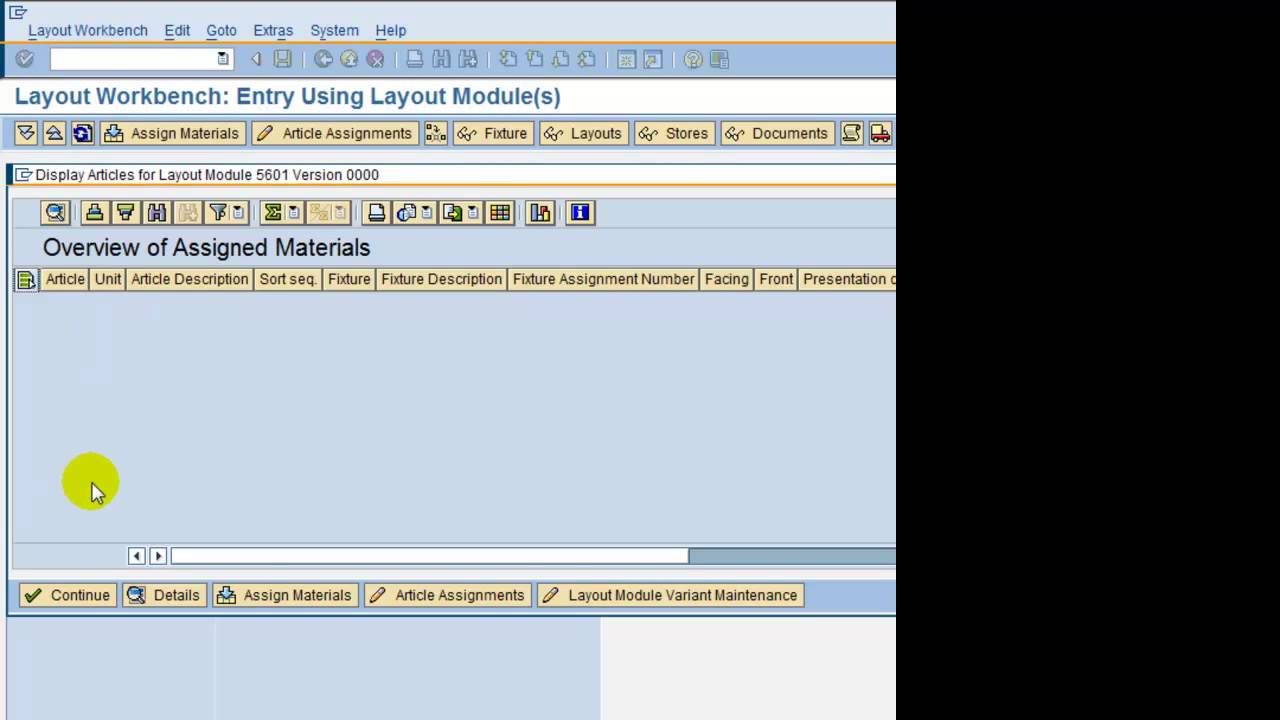
Task: Click the scroll-shaped icon after Documents
Action: pos(851,133)
